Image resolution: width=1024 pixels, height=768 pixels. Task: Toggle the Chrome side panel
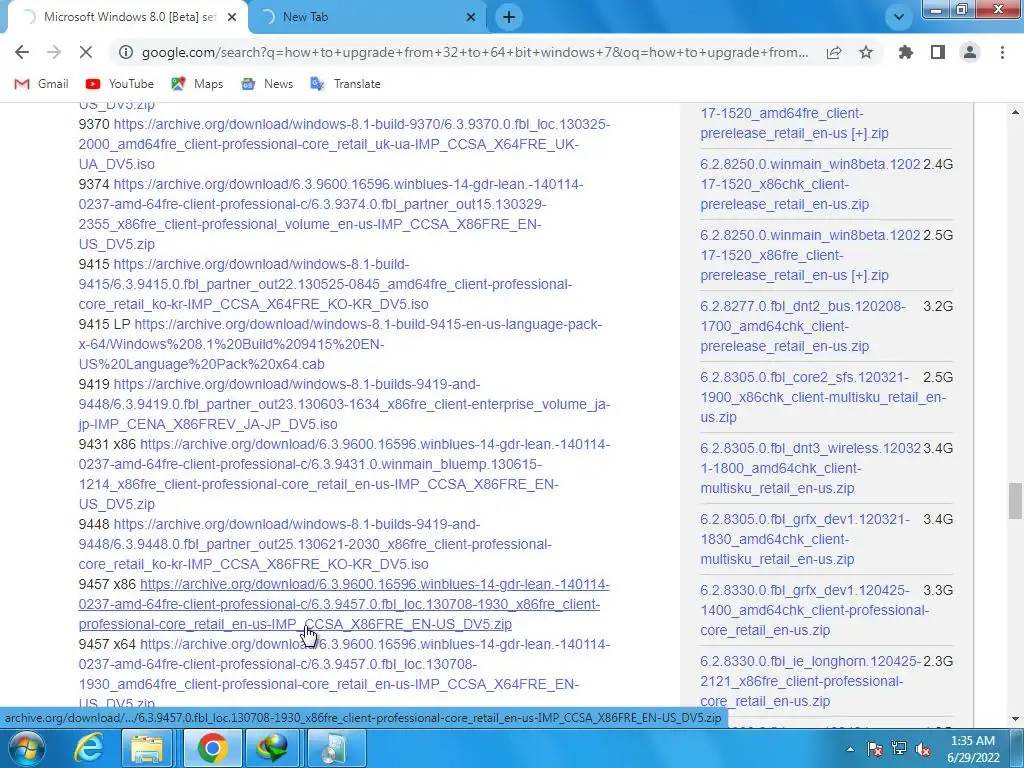coord(938,52)
